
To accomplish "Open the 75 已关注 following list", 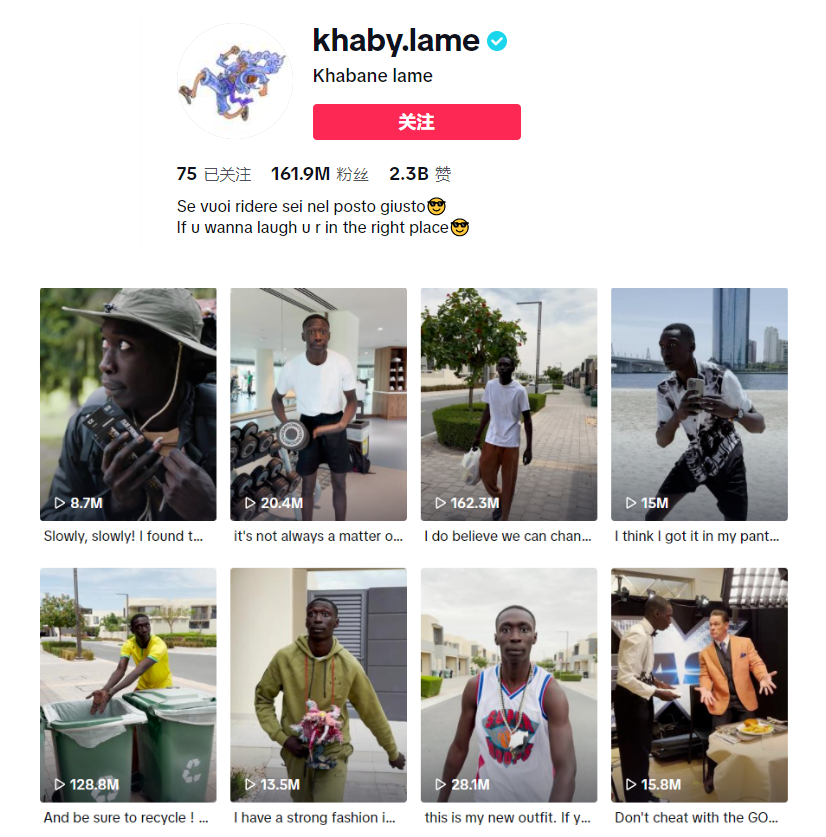I will 214,174.
